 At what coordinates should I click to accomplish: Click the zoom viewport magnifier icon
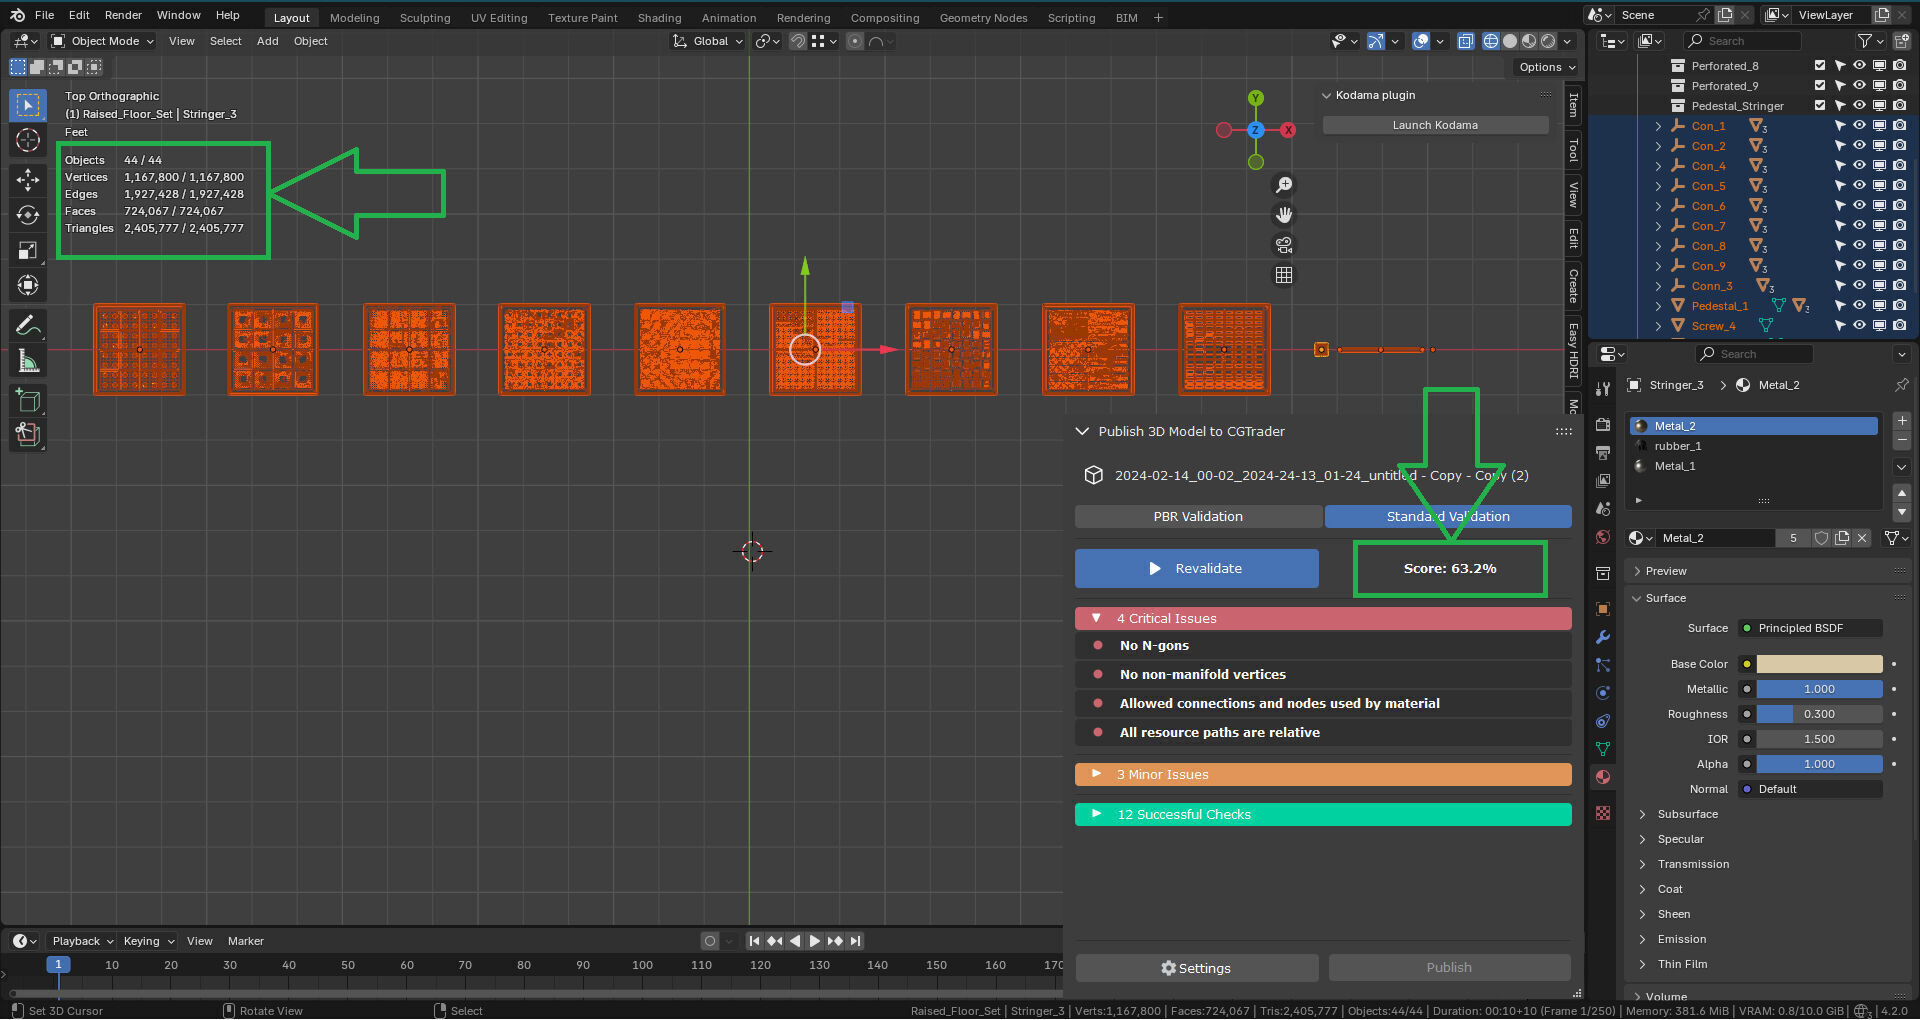click(1284, 185)
